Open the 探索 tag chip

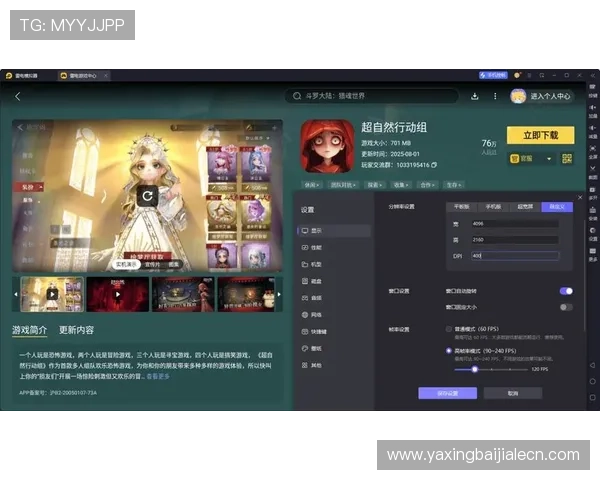tap(375, 185)
